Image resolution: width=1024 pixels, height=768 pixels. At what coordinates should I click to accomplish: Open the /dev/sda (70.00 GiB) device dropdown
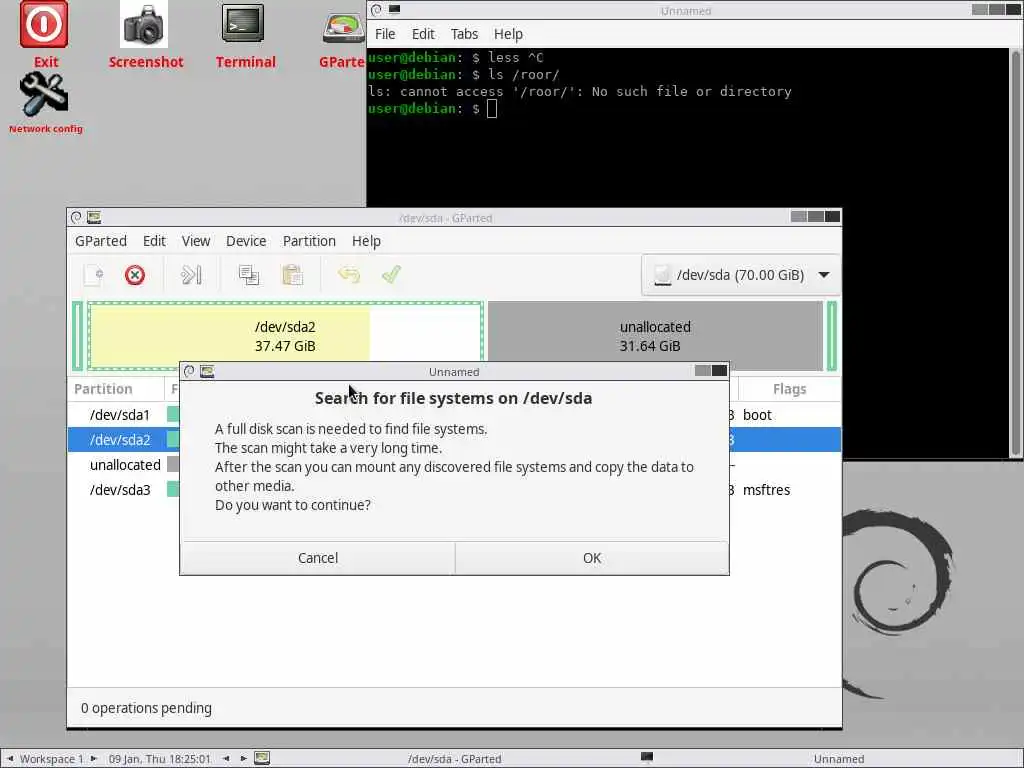(741, 275)
